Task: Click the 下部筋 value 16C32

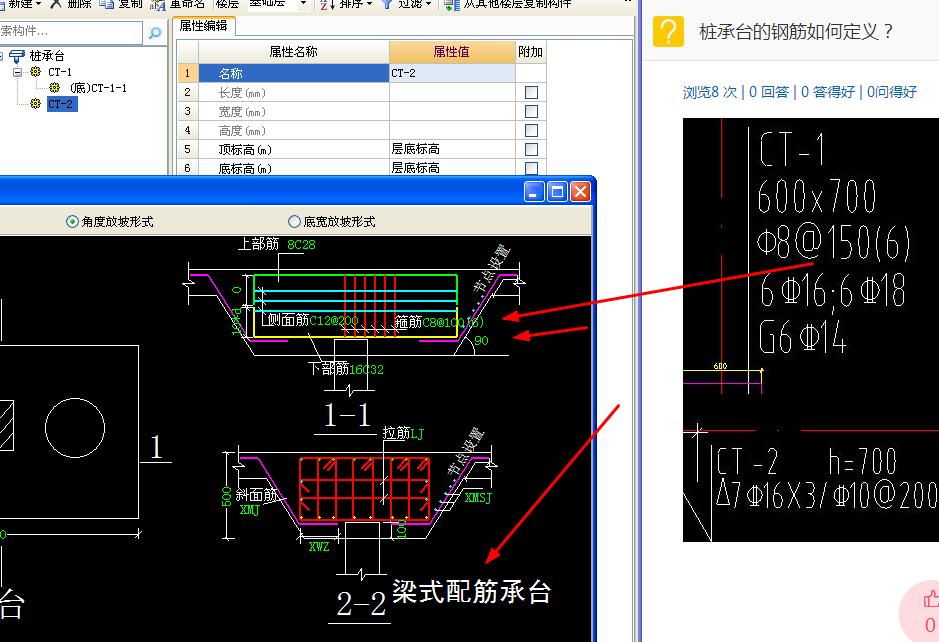Action: click(366, 370)
